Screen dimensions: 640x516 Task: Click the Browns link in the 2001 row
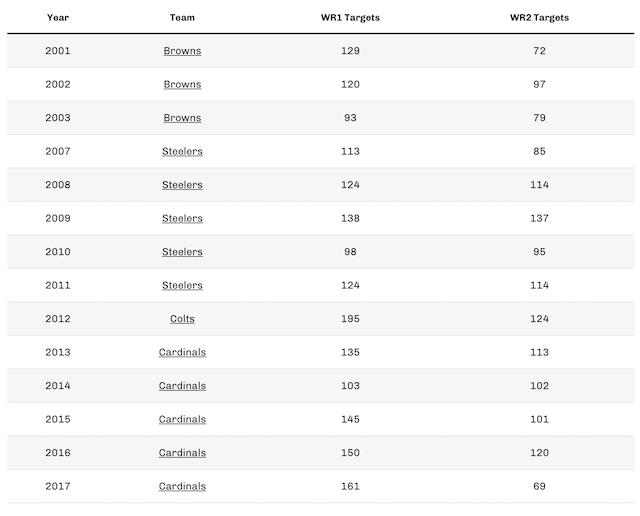click(182, 51)
